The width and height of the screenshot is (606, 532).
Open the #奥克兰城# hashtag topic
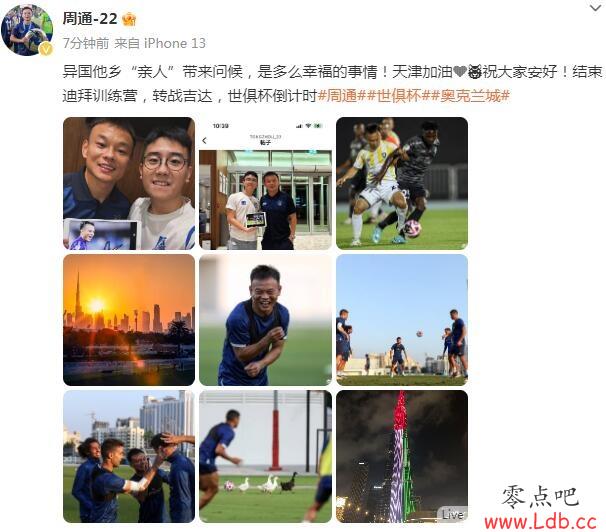pos(470,95)
